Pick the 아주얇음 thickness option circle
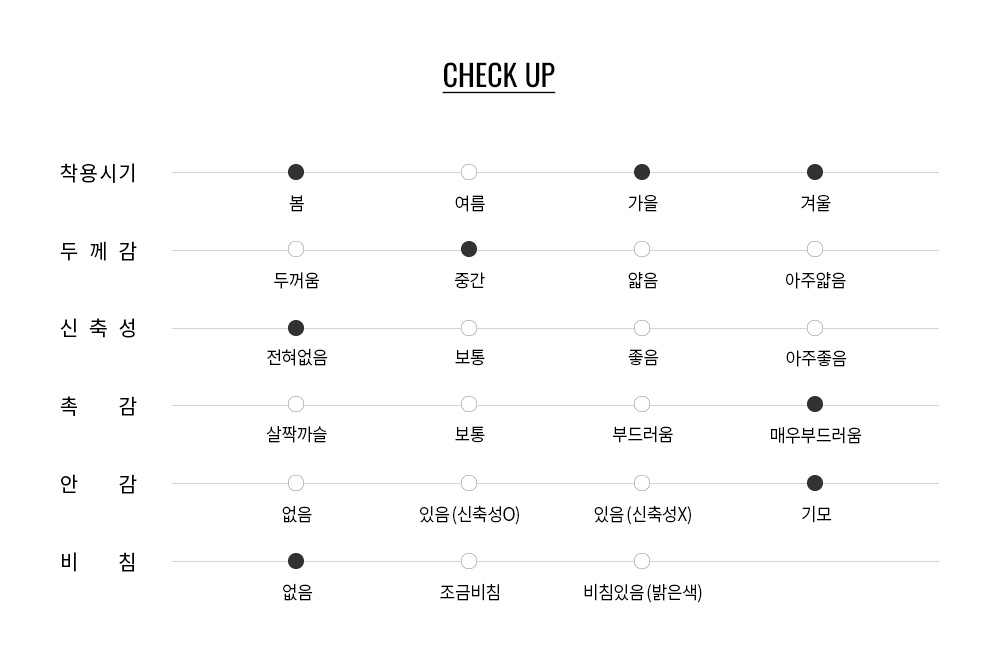 click(x=815, y=249)
